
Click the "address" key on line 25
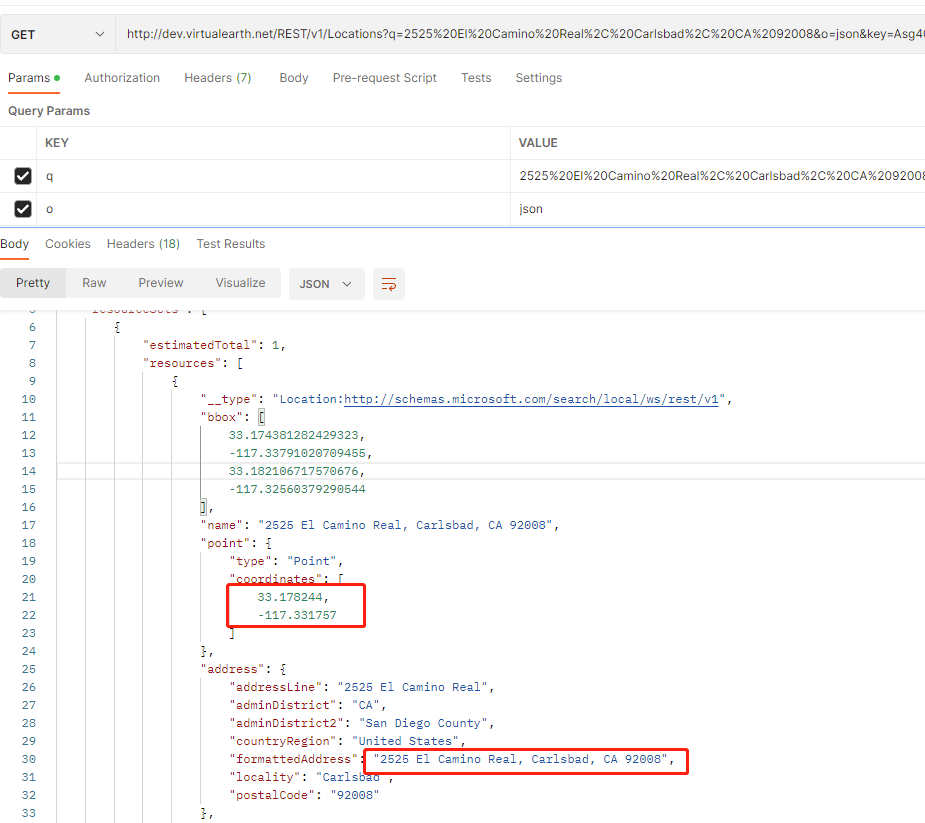232,669
